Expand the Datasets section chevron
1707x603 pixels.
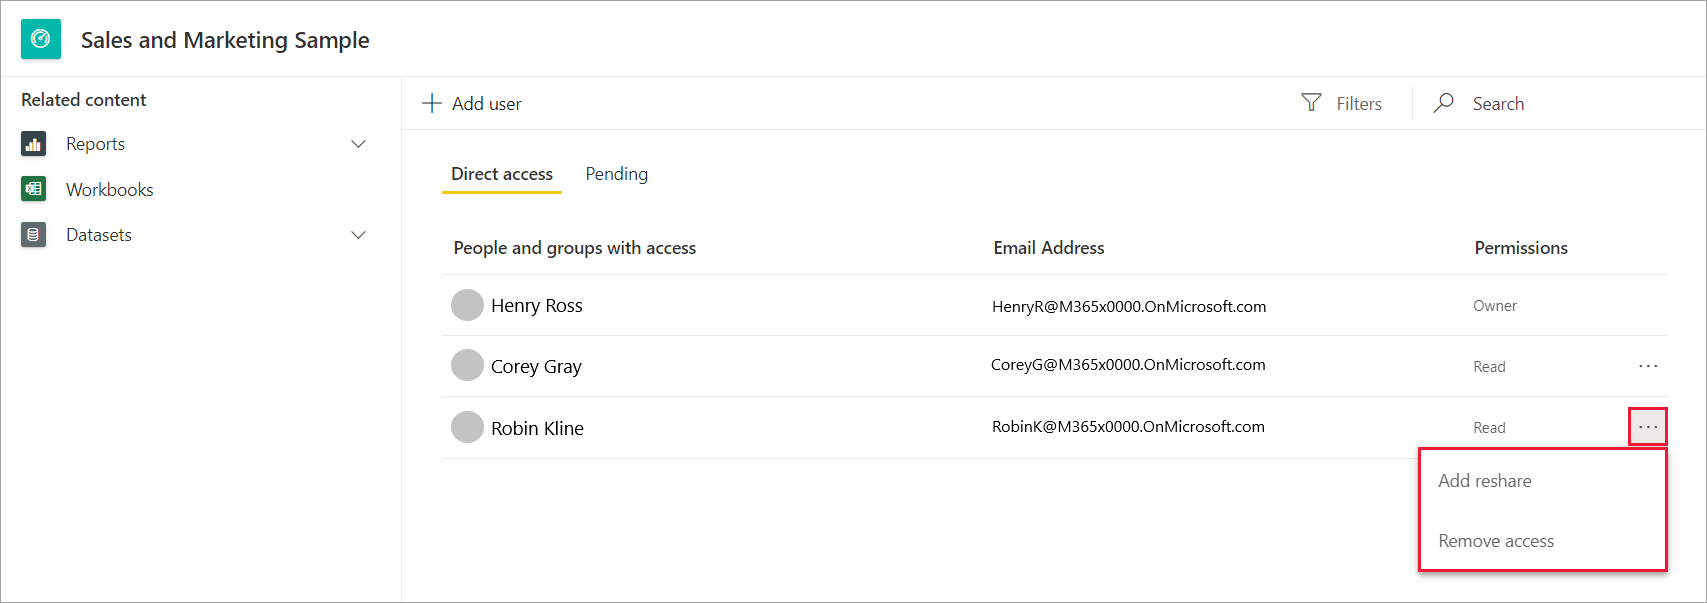coord(358,235)
